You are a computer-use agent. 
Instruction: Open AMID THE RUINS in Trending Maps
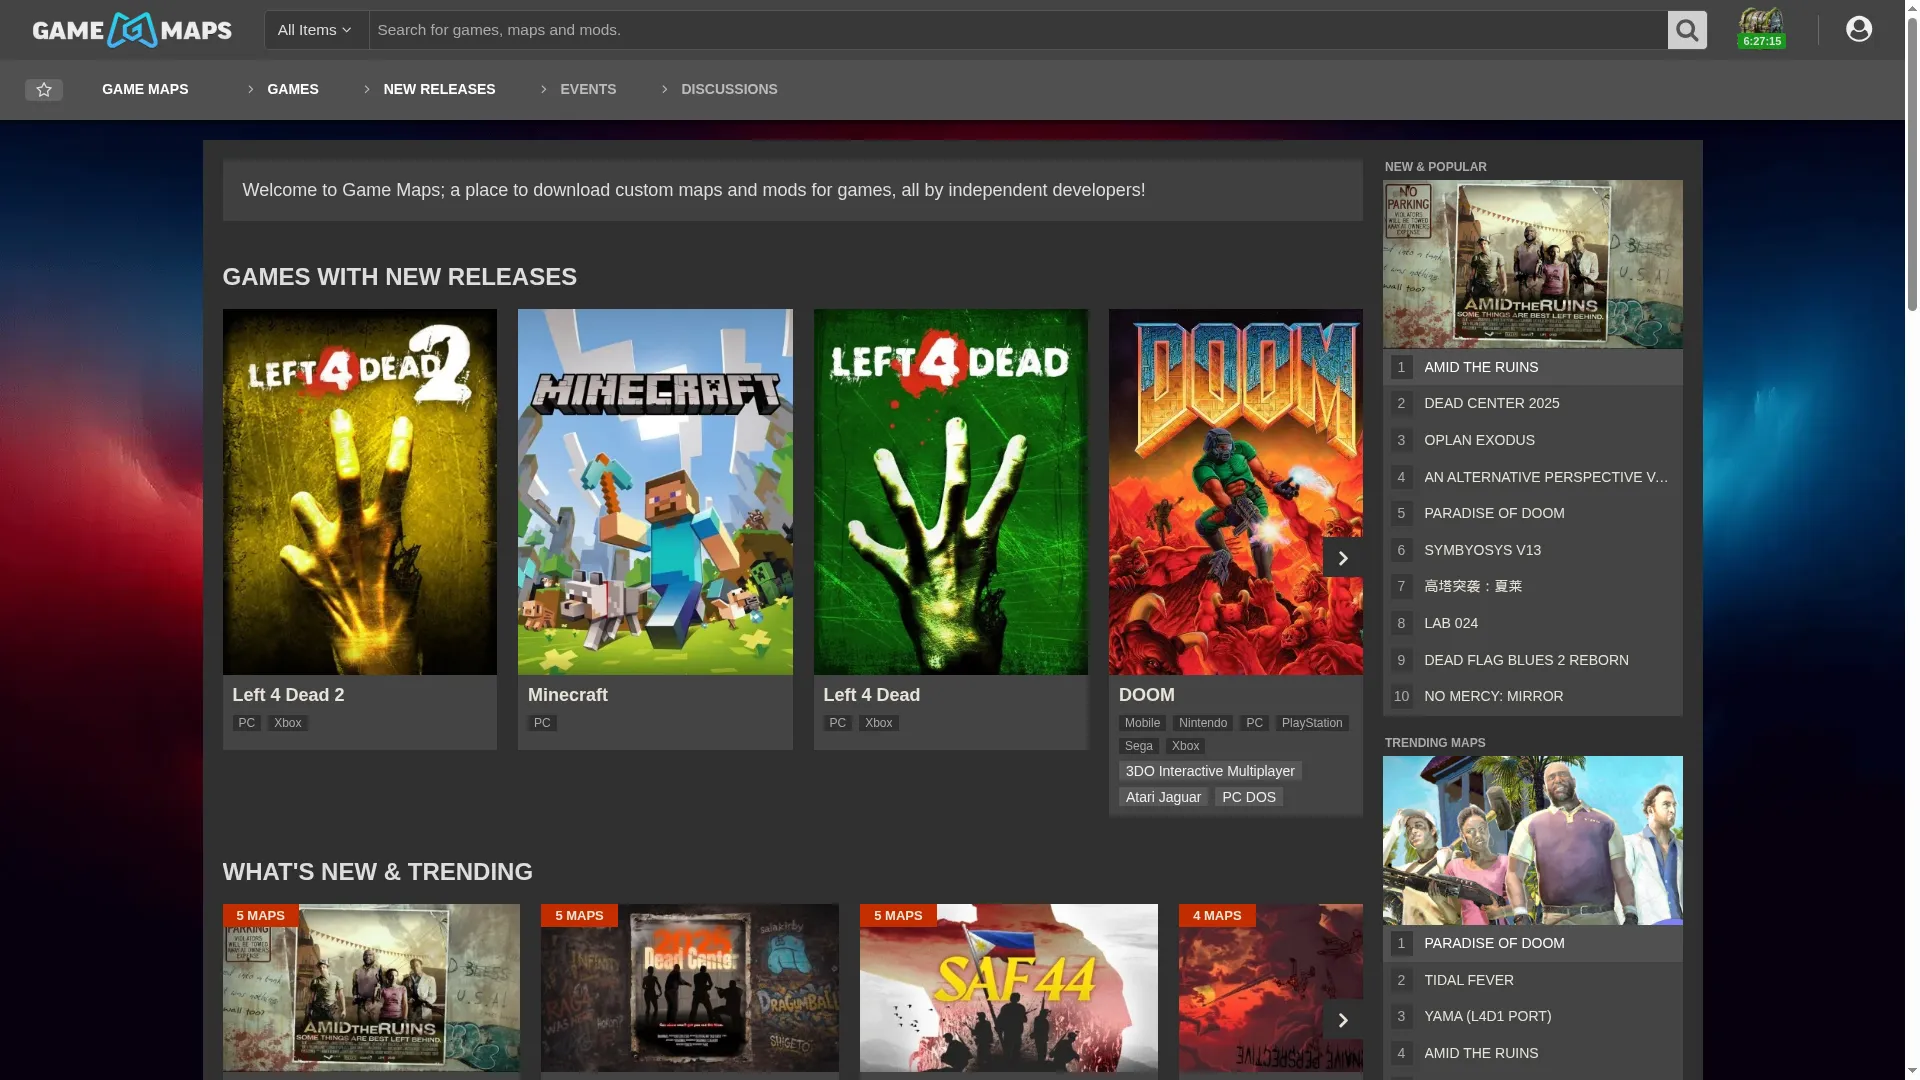click(x=1533, y=1053)
